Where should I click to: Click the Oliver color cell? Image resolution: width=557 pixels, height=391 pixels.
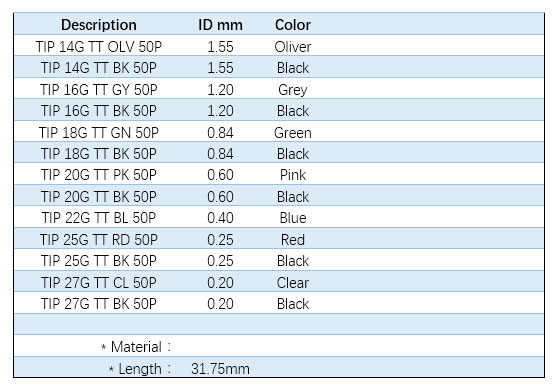tap(293, 47)
